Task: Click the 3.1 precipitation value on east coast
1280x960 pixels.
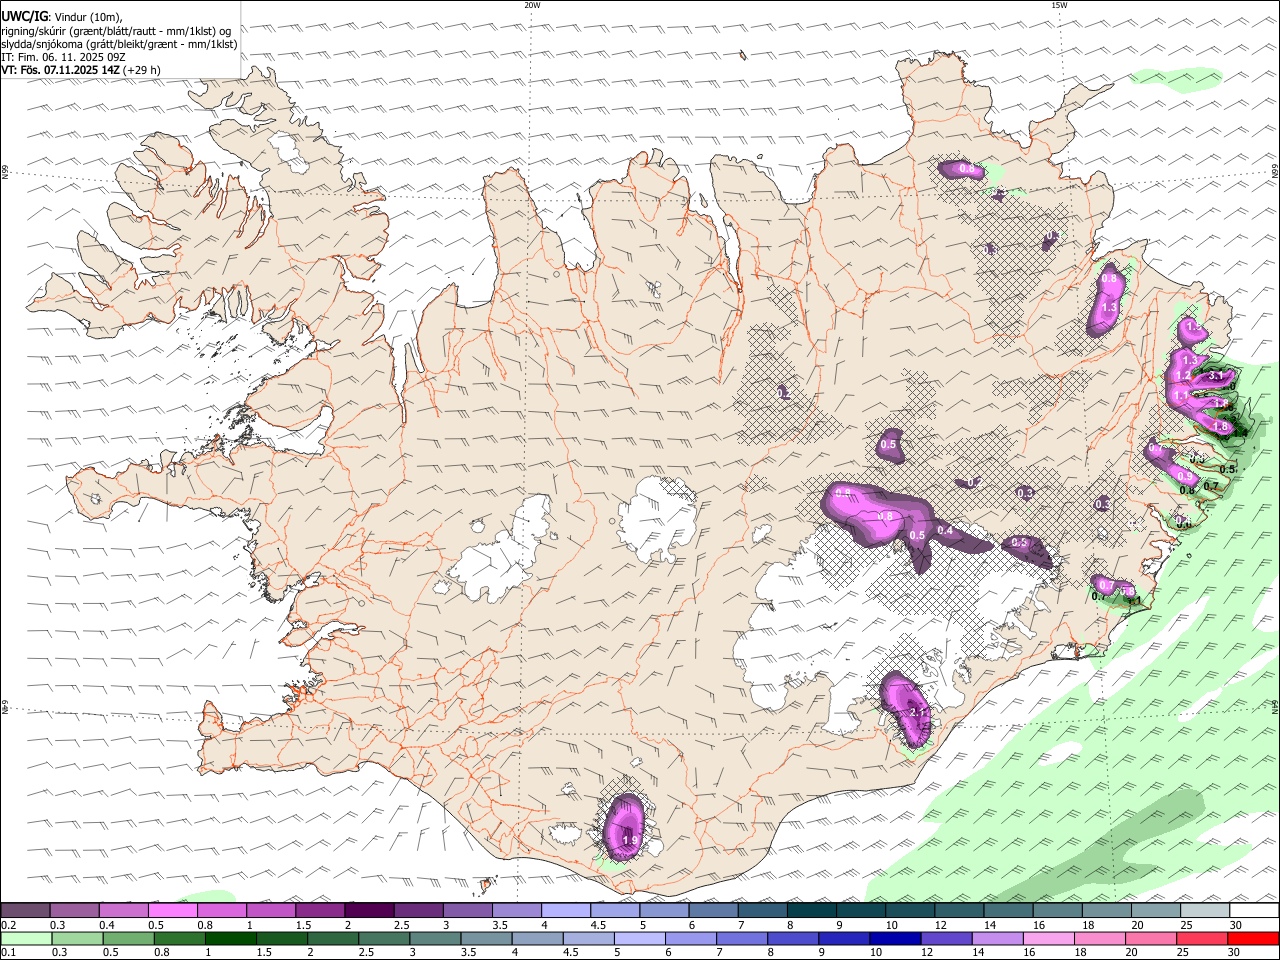Action: 1216,376
